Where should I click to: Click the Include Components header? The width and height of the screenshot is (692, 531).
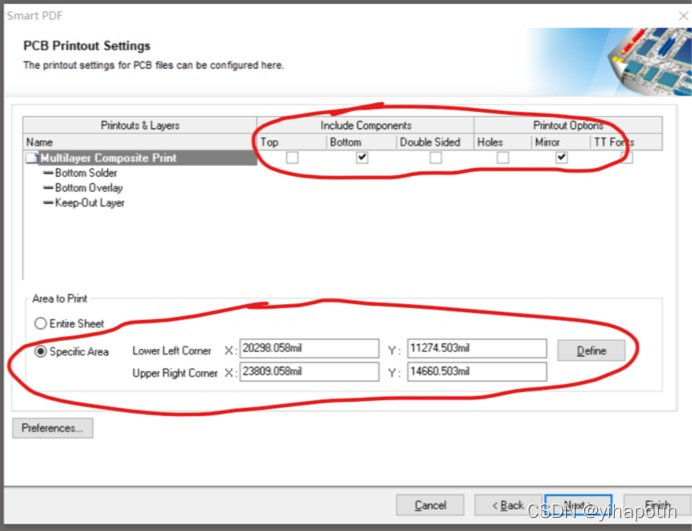(x=365, y=125)
